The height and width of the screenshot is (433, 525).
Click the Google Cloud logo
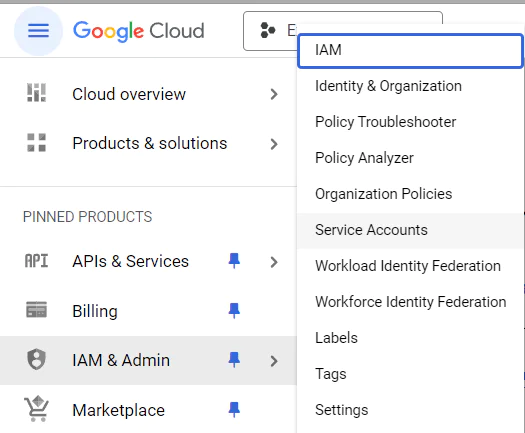tap(139, 31)
